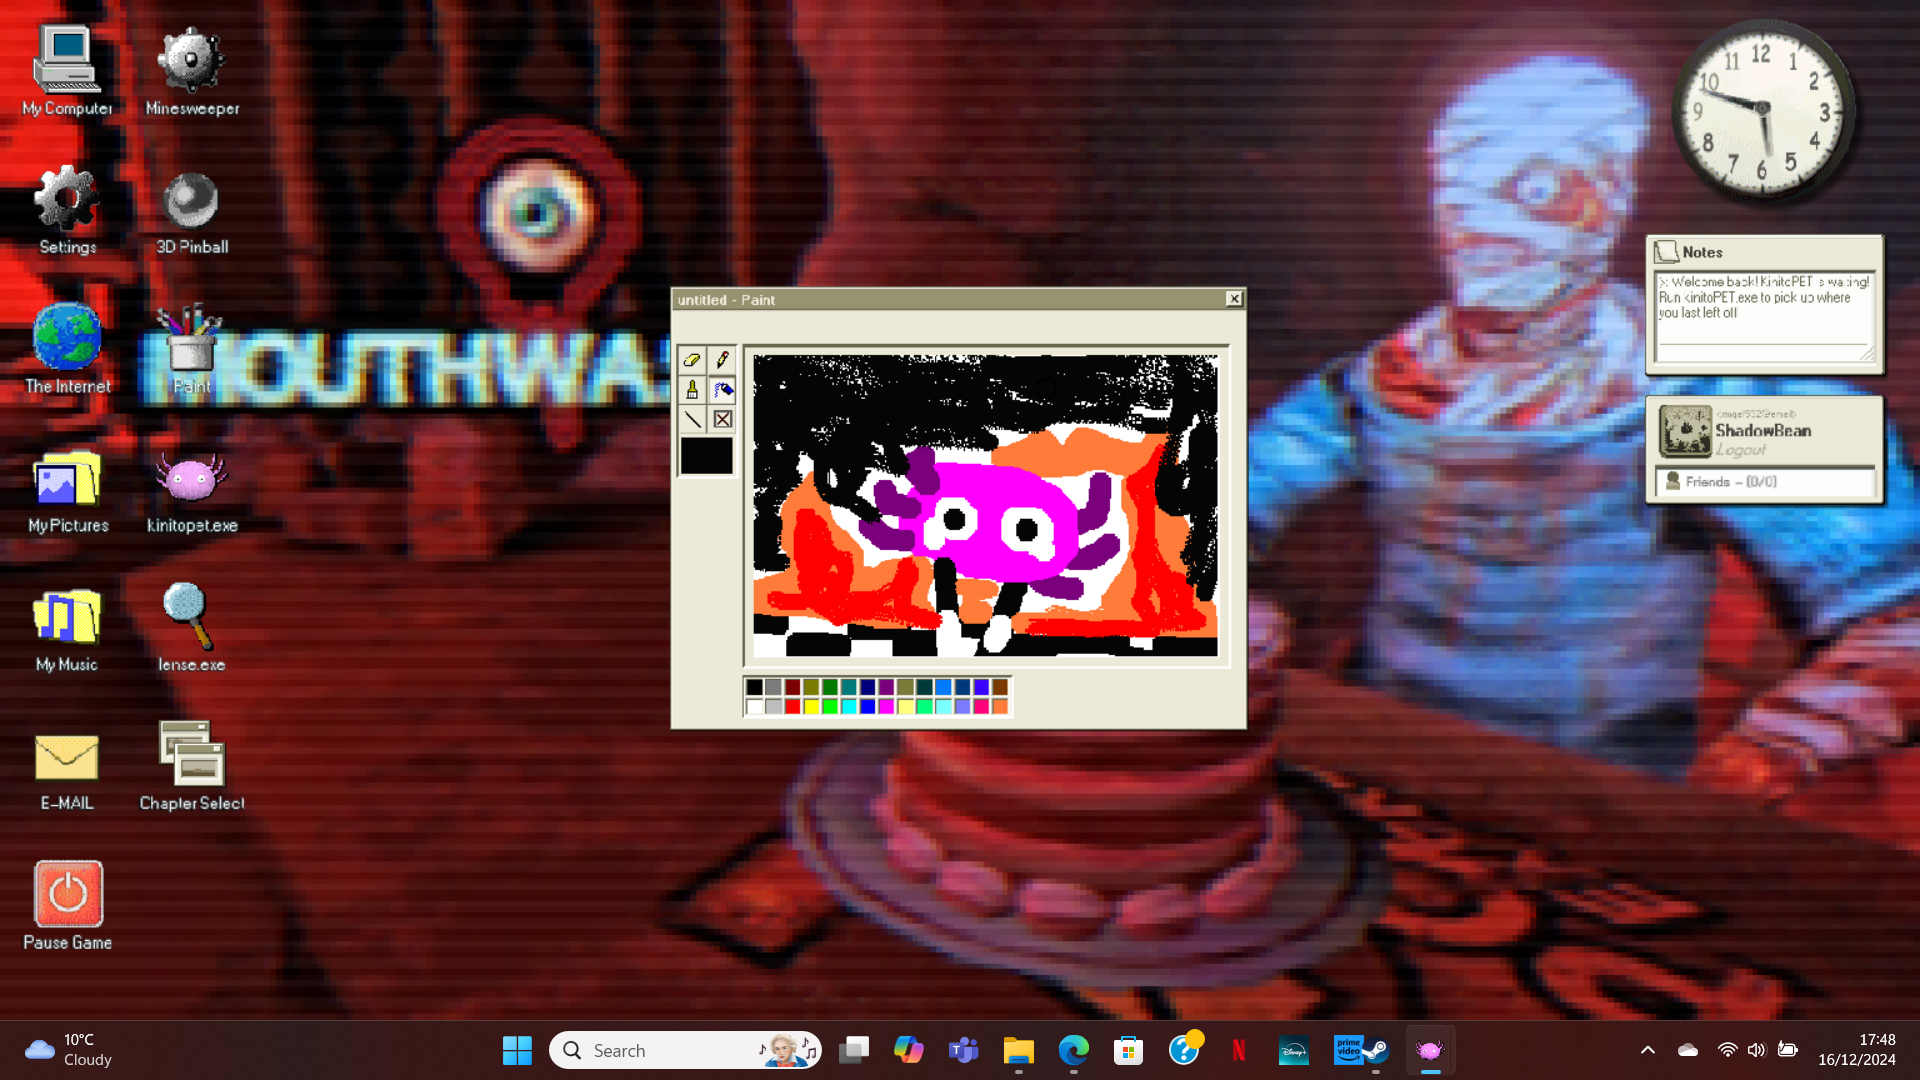Choose the magenta color swatch
1920x1080 pixels.
tap(887, 707)
